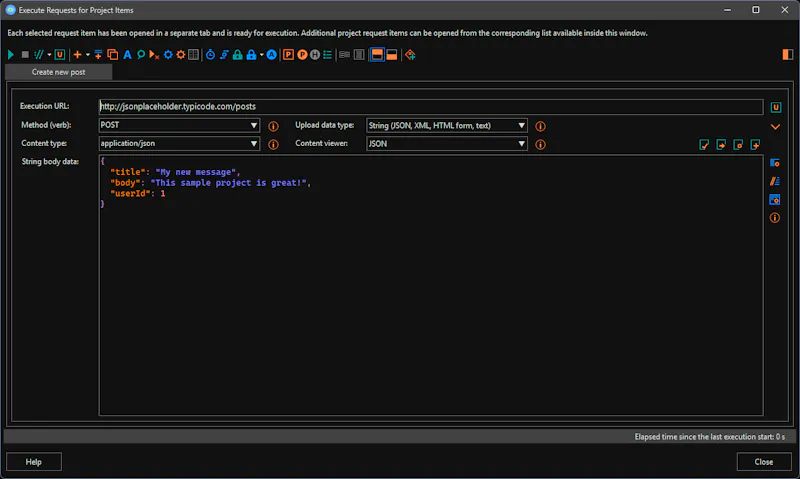Image resolution: width=800 pixels, height=479 pixels.
Task: Click the U icon beside Execution URL
Action: coord(776,107)
